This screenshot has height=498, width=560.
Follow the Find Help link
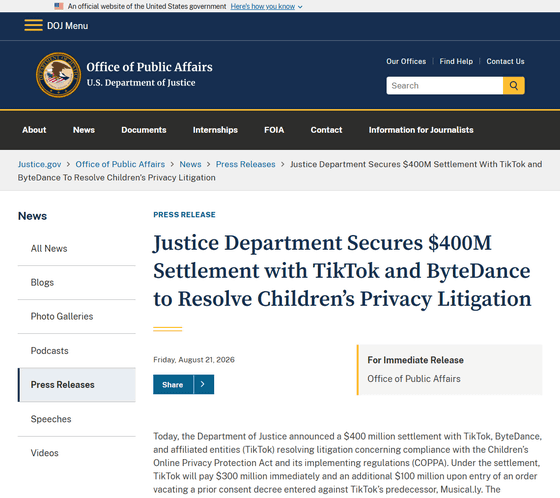click(x=456, y=61)
